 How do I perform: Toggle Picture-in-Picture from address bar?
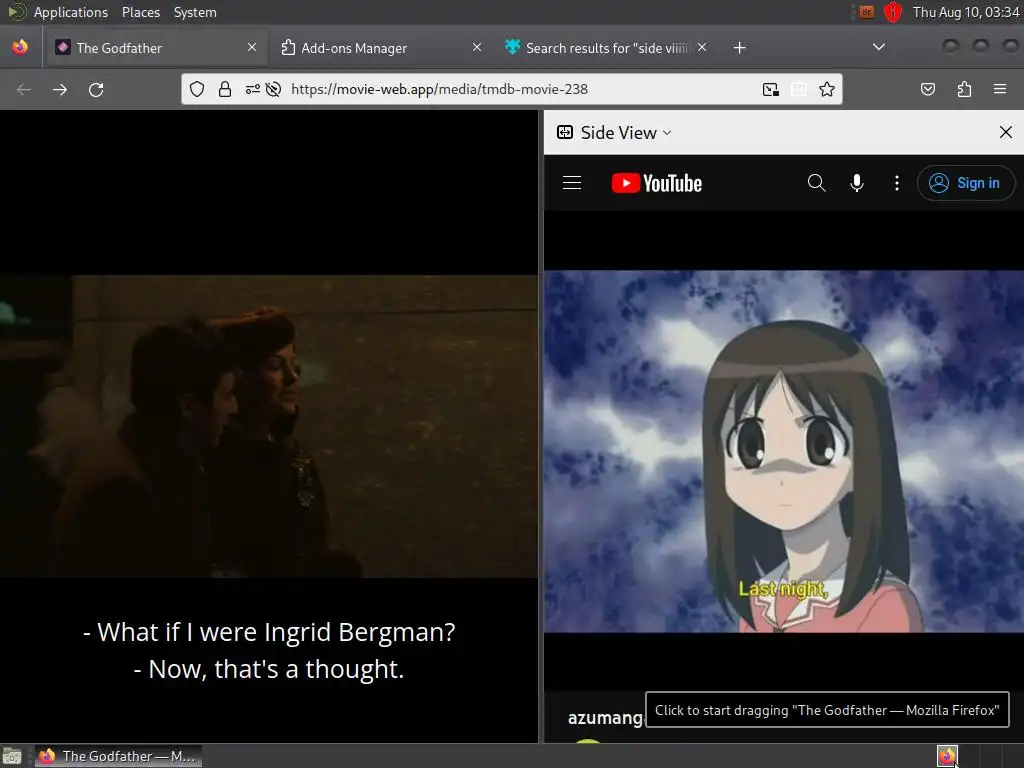771,89
